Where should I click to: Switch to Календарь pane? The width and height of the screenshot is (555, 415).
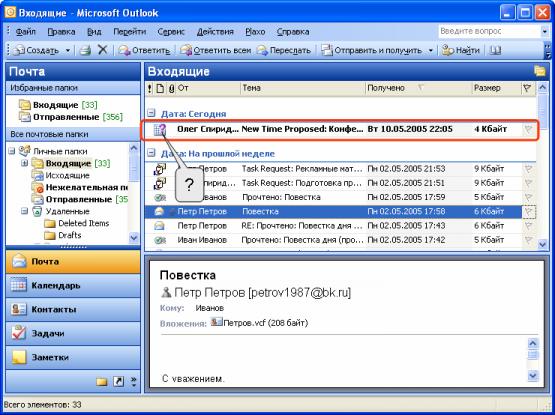[x=73, y=285]
